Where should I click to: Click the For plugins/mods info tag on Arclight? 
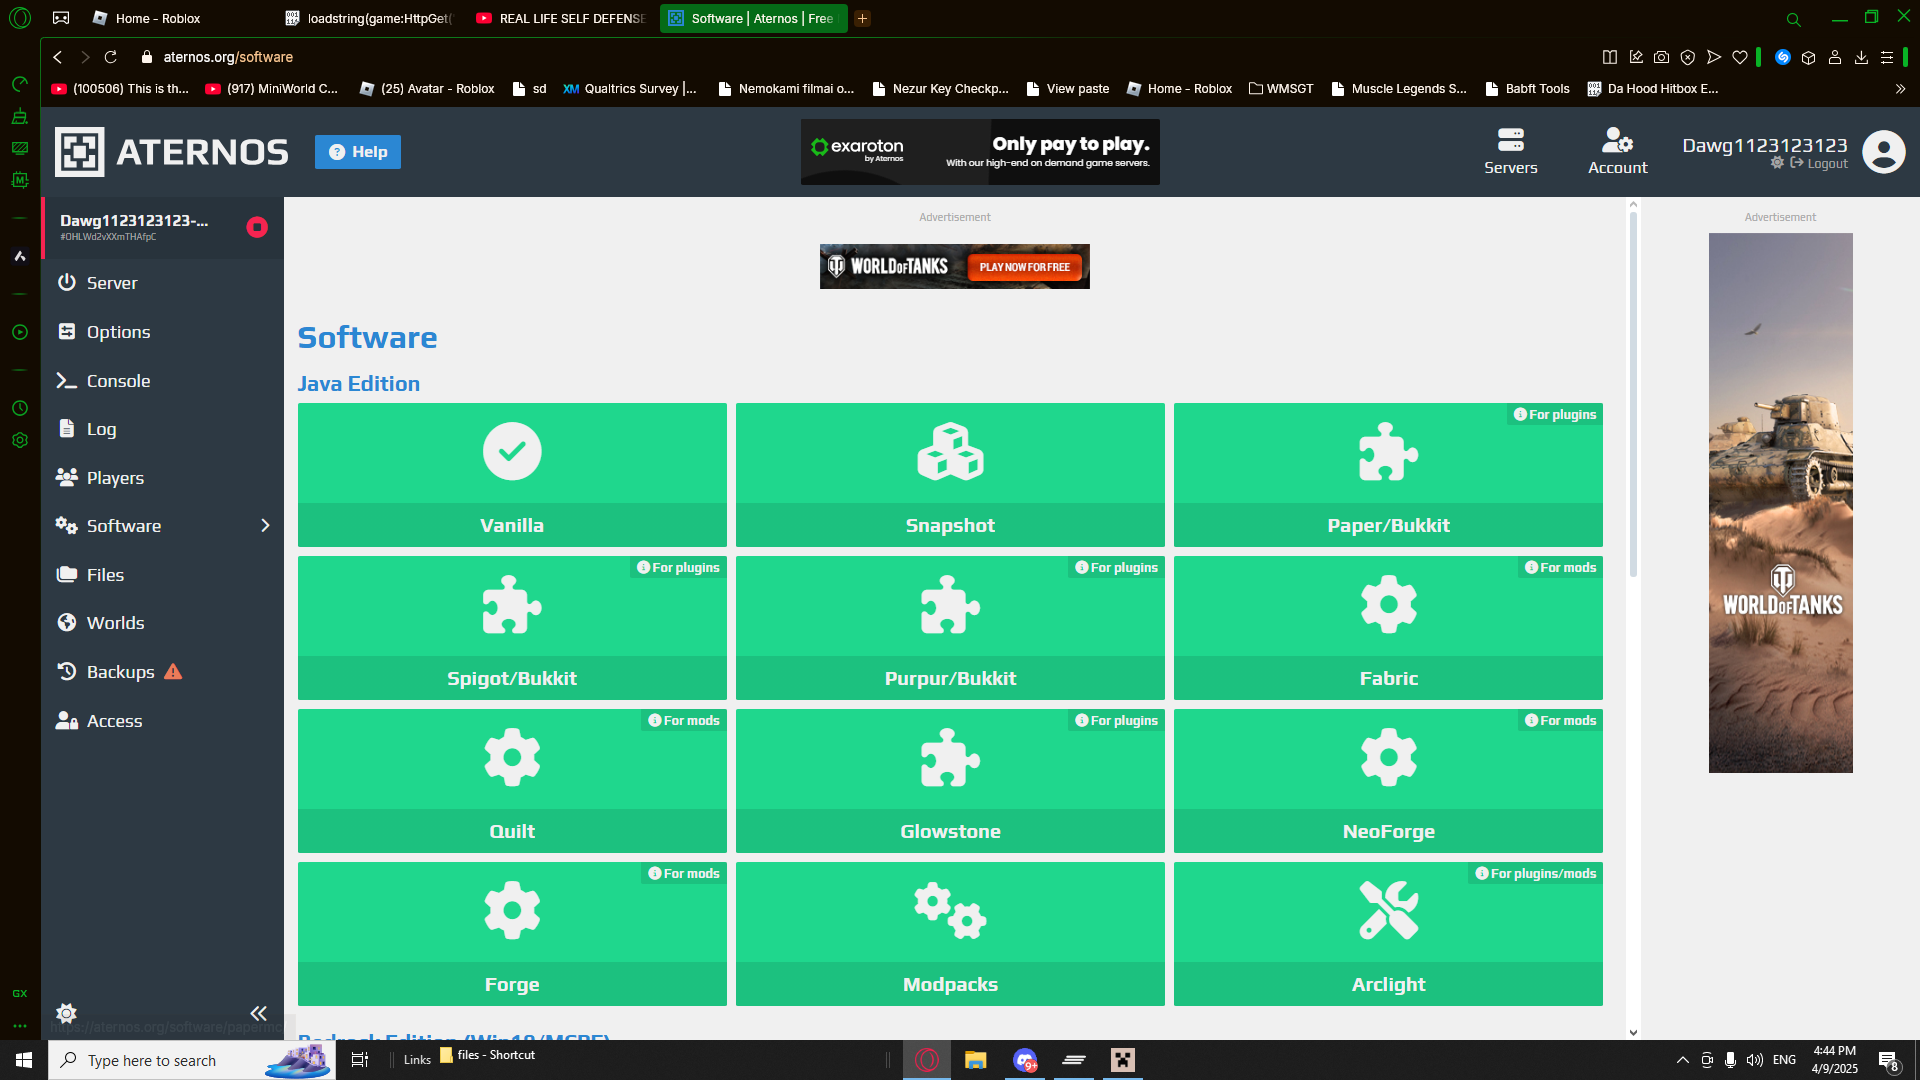tap(1536, 873)
